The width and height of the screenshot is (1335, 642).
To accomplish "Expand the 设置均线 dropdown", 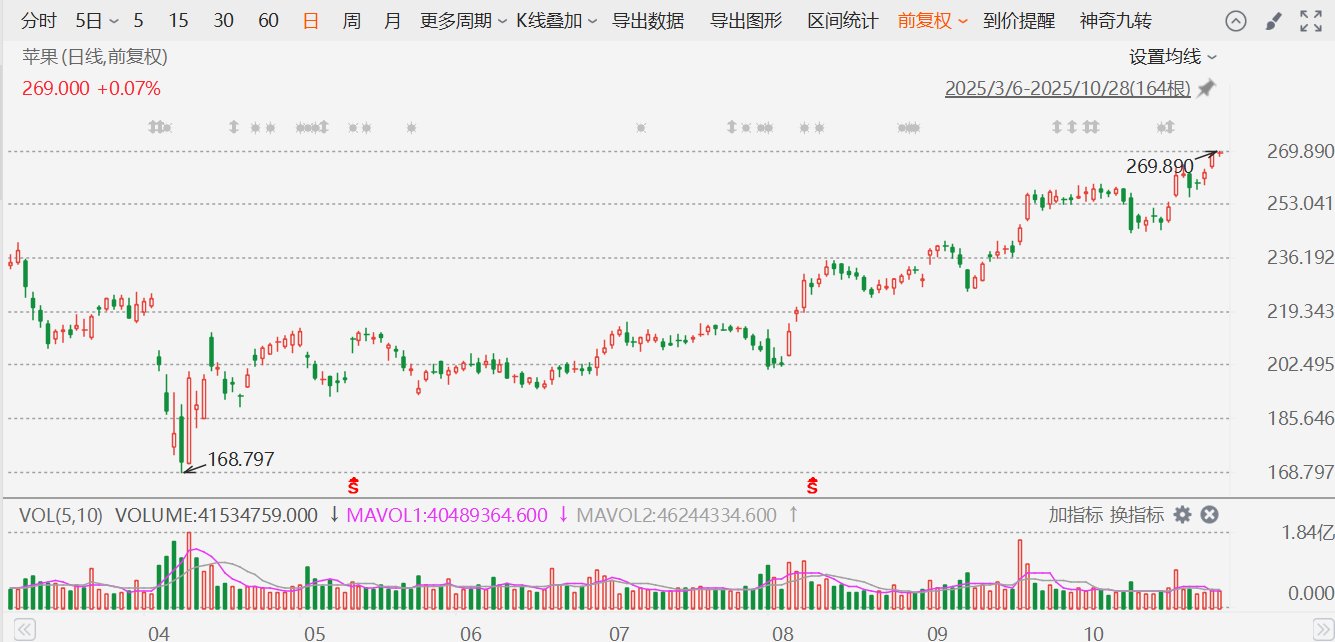I will pyautogui.click(x=1173, y=58).
